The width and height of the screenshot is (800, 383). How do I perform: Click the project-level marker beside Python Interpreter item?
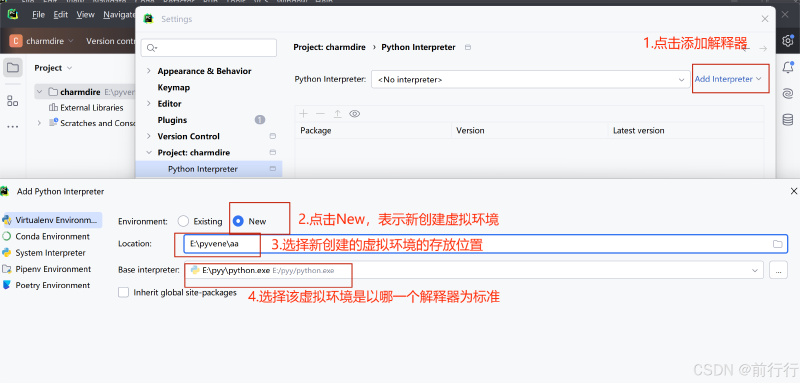point(272,169)
